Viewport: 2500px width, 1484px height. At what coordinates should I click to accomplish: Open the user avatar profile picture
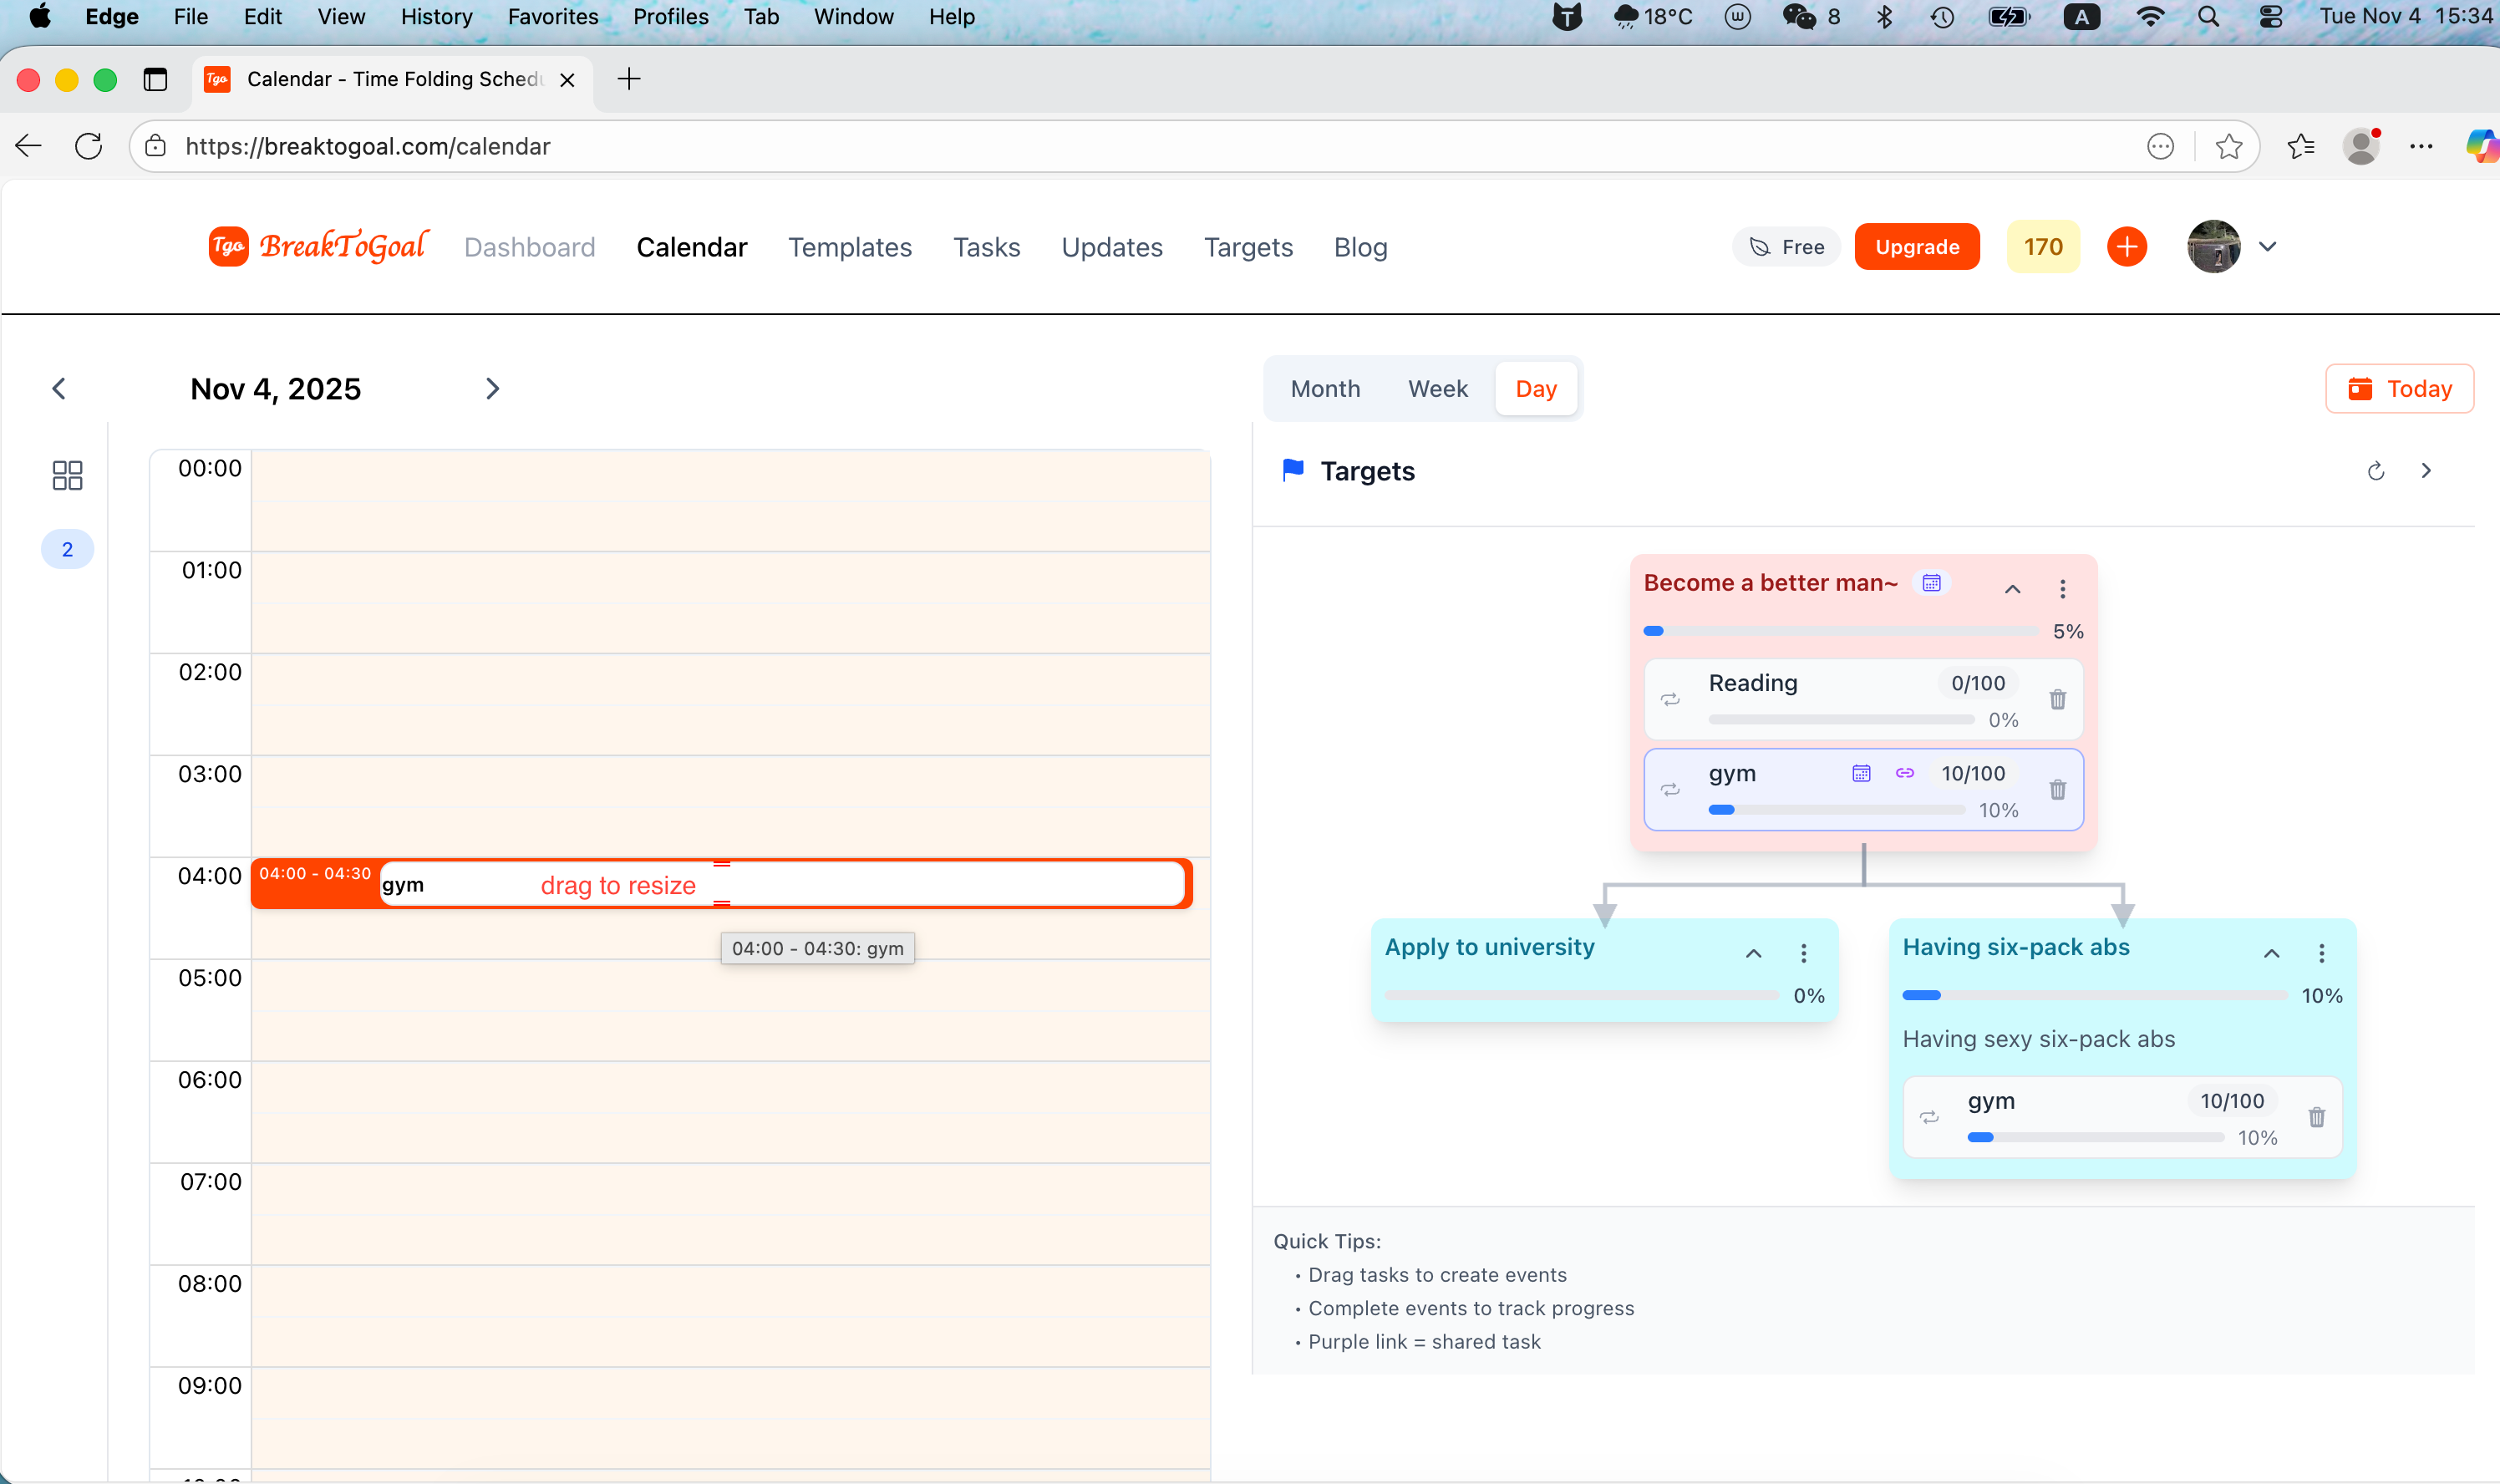pyautogui.click(x=2213, y=246)
